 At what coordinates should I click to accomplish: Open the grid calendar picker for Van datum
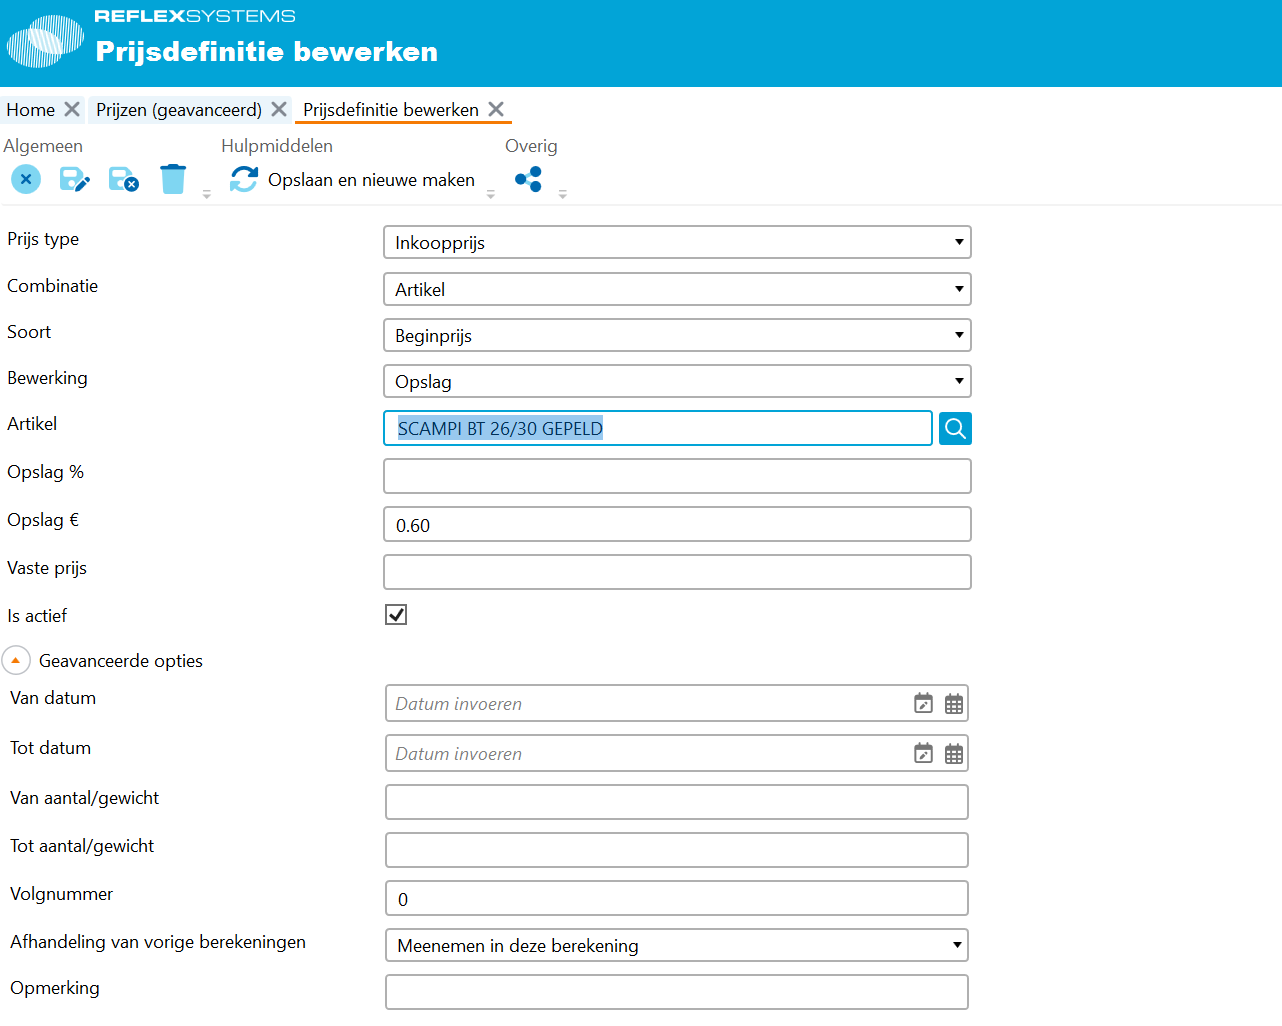pos(954,704)
